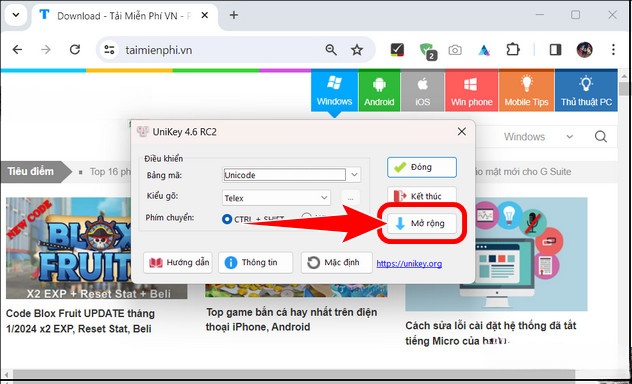632x384 pixels.
Task: Close the Download - Tải Miễn Phí VN tab
Action: pos(204,15)
